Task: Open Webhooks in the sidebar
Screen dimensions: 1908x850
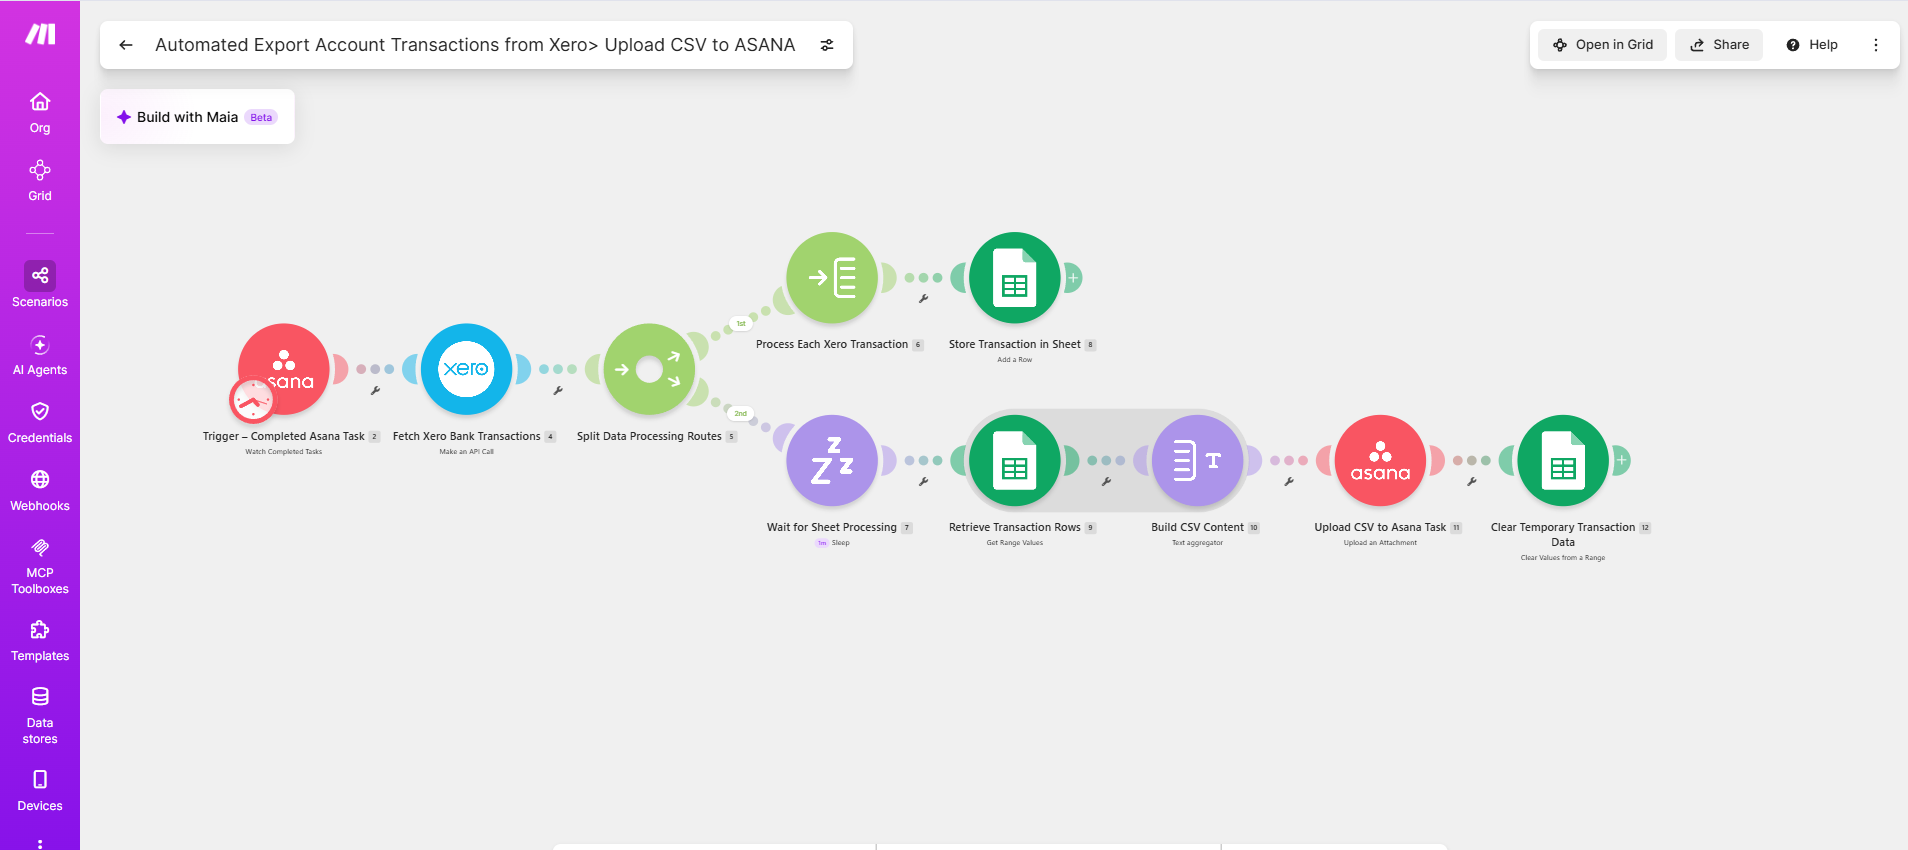Action: [x=40, y=491]
